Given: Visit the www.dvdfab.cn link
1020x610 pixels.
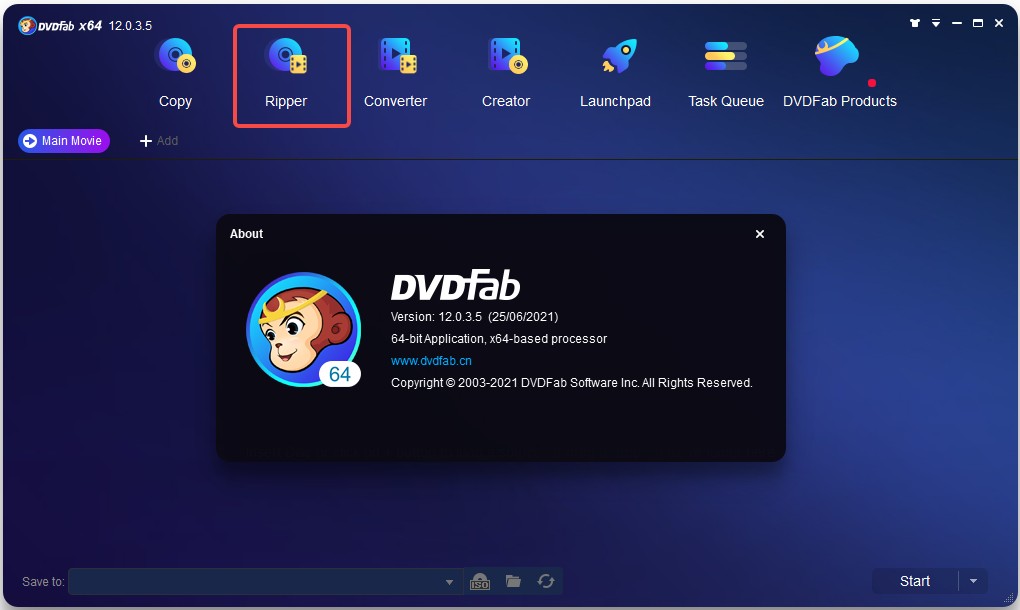Looking at the screenshot, I should pyautogui.click(x=431, y=360).
